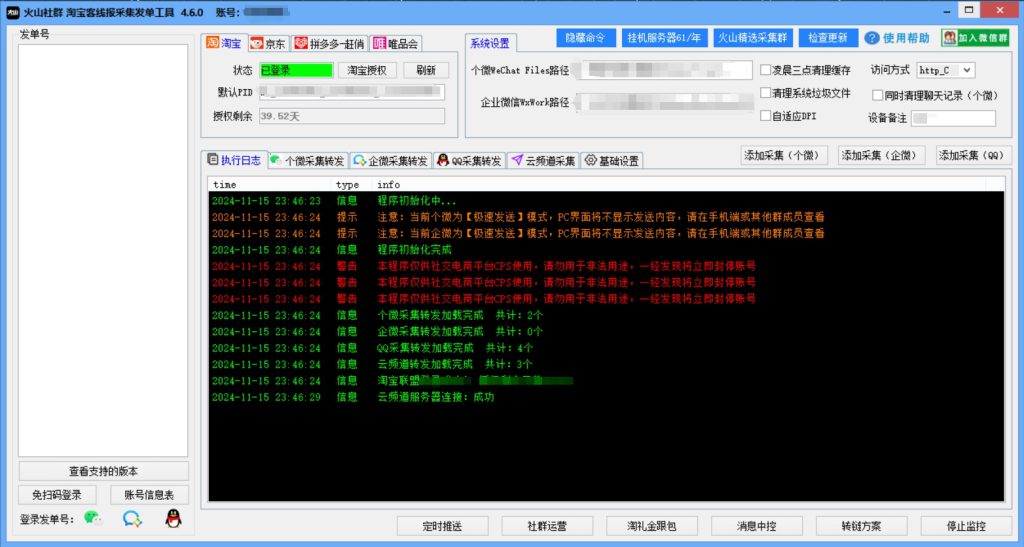Click the 淘礼金跟包 button
The width and height of the screenshot is (1024, 547).
coord(652,525)
